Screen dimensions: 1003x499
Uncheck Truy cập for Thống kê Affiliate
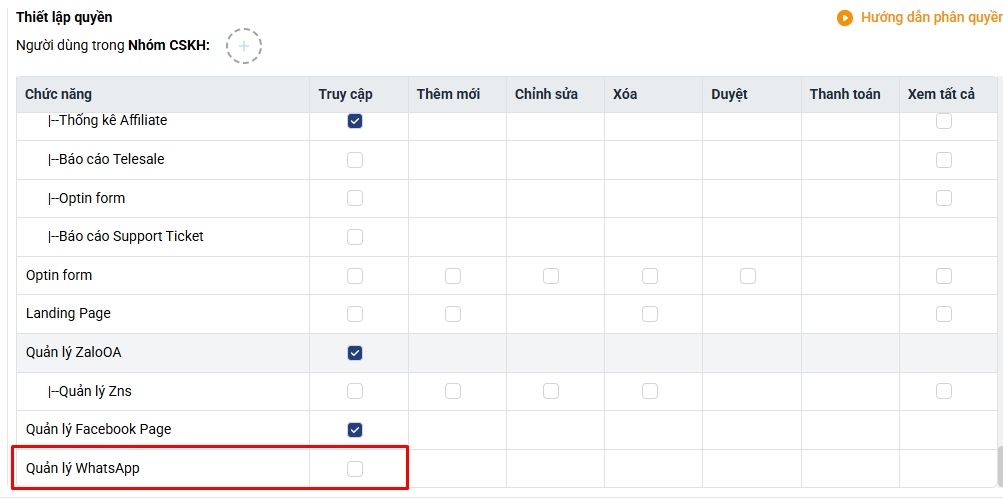coord(355,121)
